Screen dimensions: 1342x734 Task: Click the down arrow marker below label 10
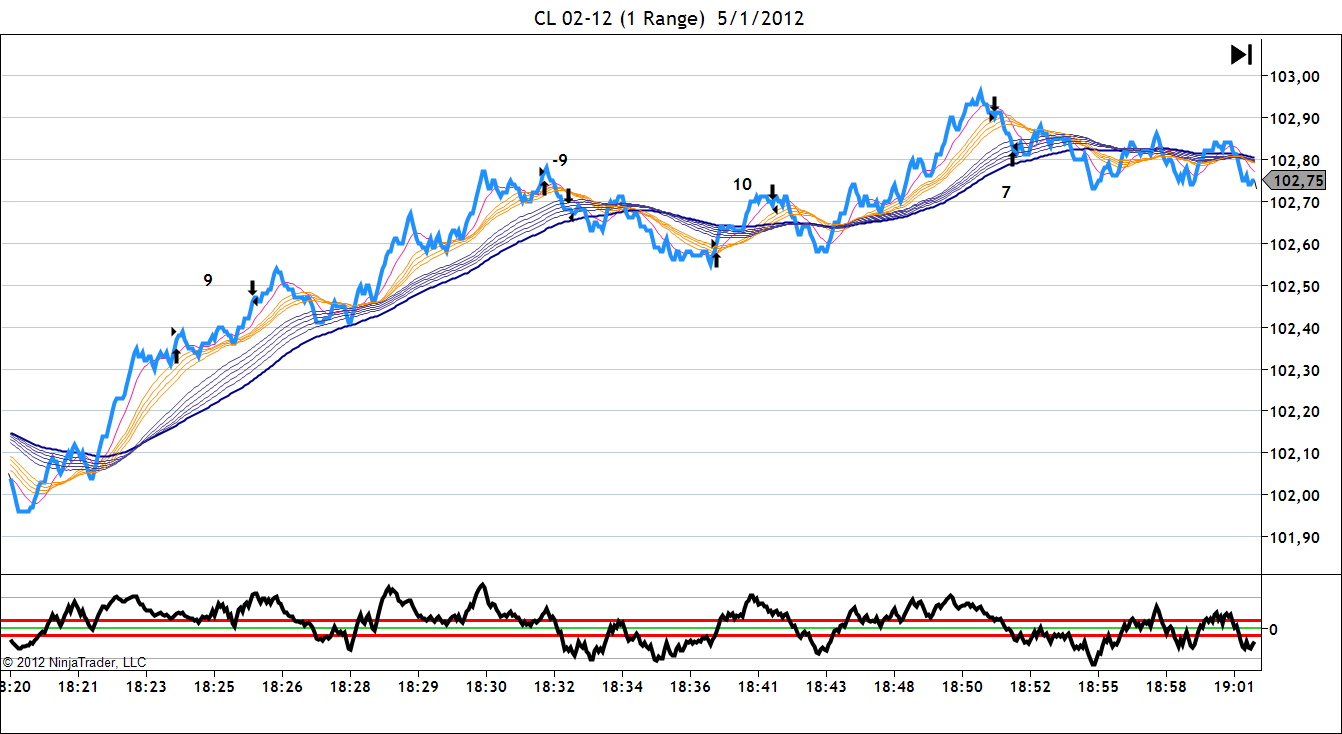773,192
